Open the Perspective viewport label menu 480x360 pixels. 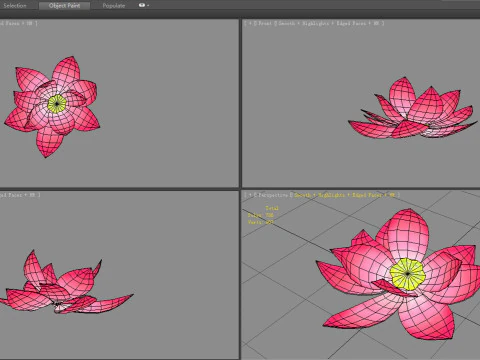click(x=272, y=195)
